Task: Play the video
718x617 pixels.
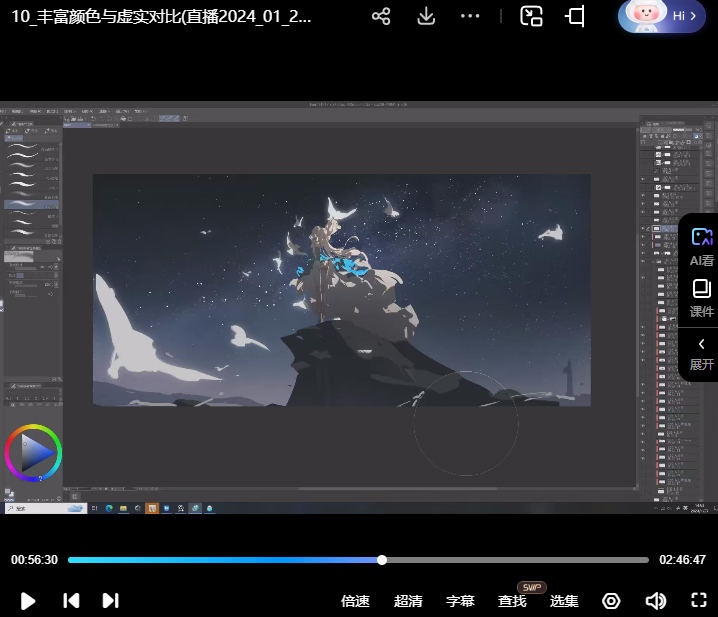Action: [28, 601]
